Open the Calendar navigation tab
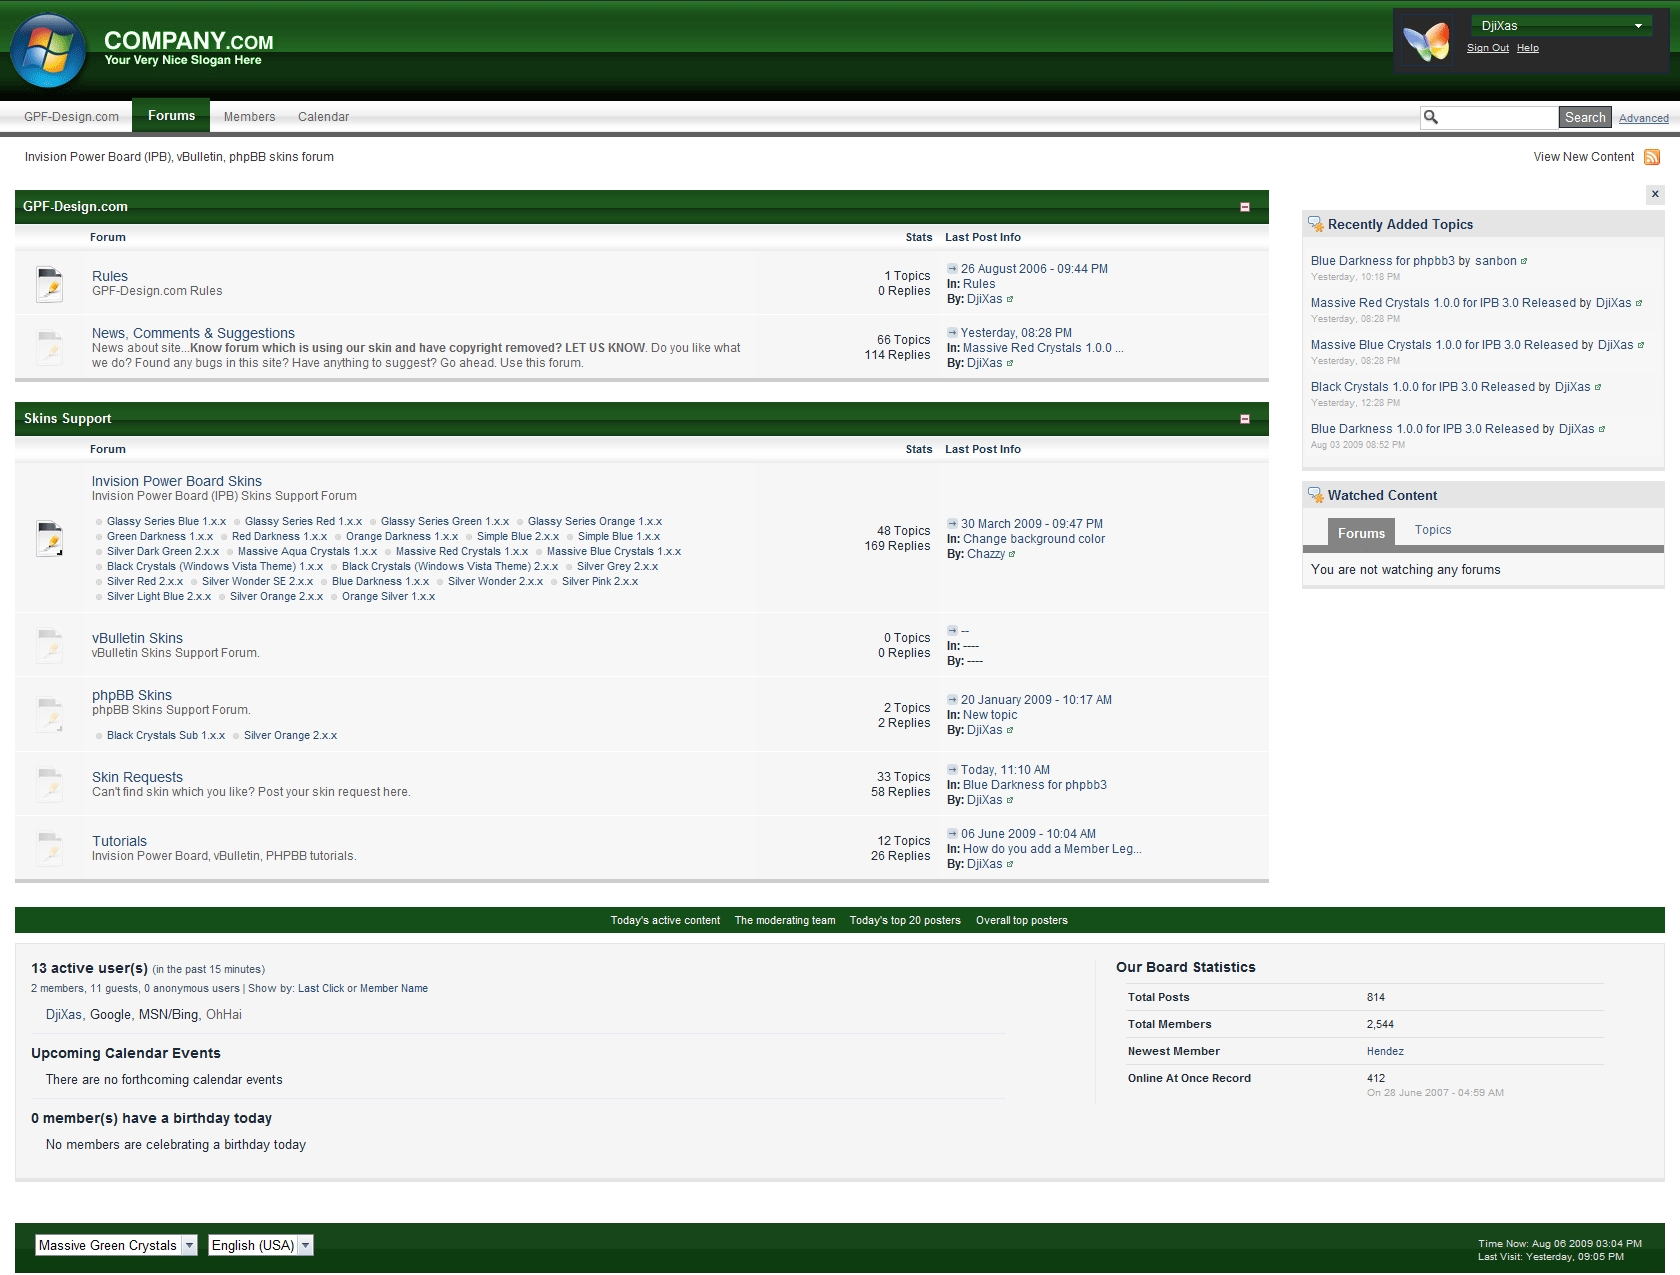This screenshot has height=1275, width=1680. tap(323, 117)
